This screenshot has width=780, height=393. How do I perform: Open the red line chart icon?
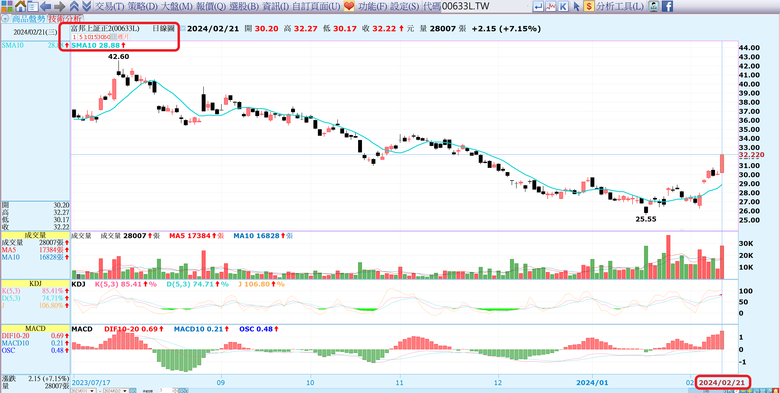pyautogui.click(x=551, y=6)
